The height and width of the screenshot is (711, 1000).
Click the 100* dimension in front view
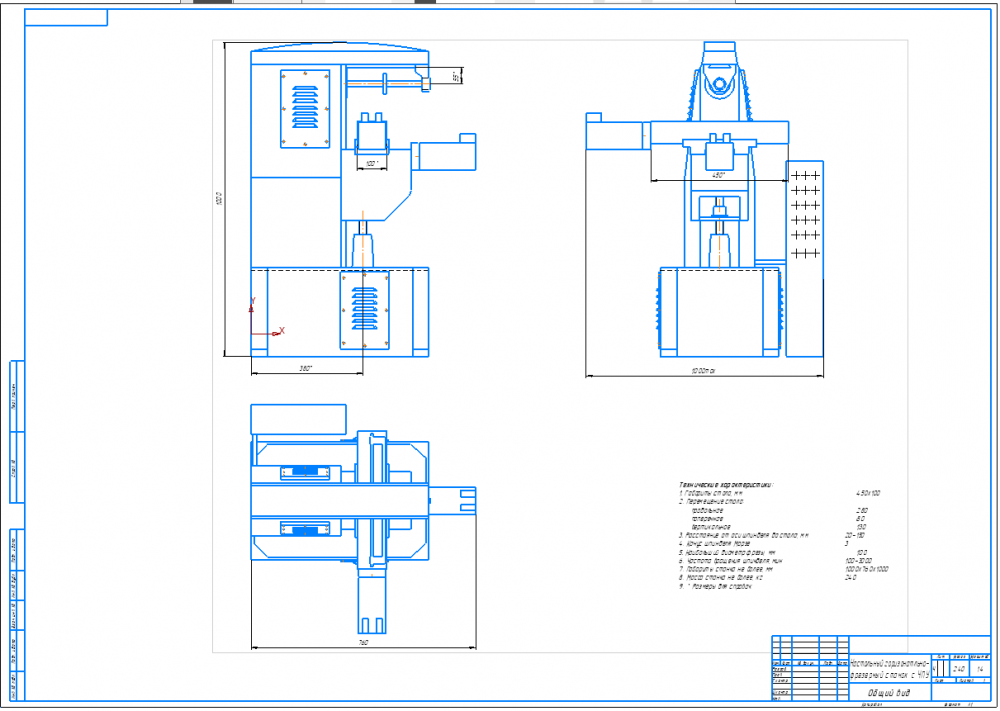pos(371,163)
